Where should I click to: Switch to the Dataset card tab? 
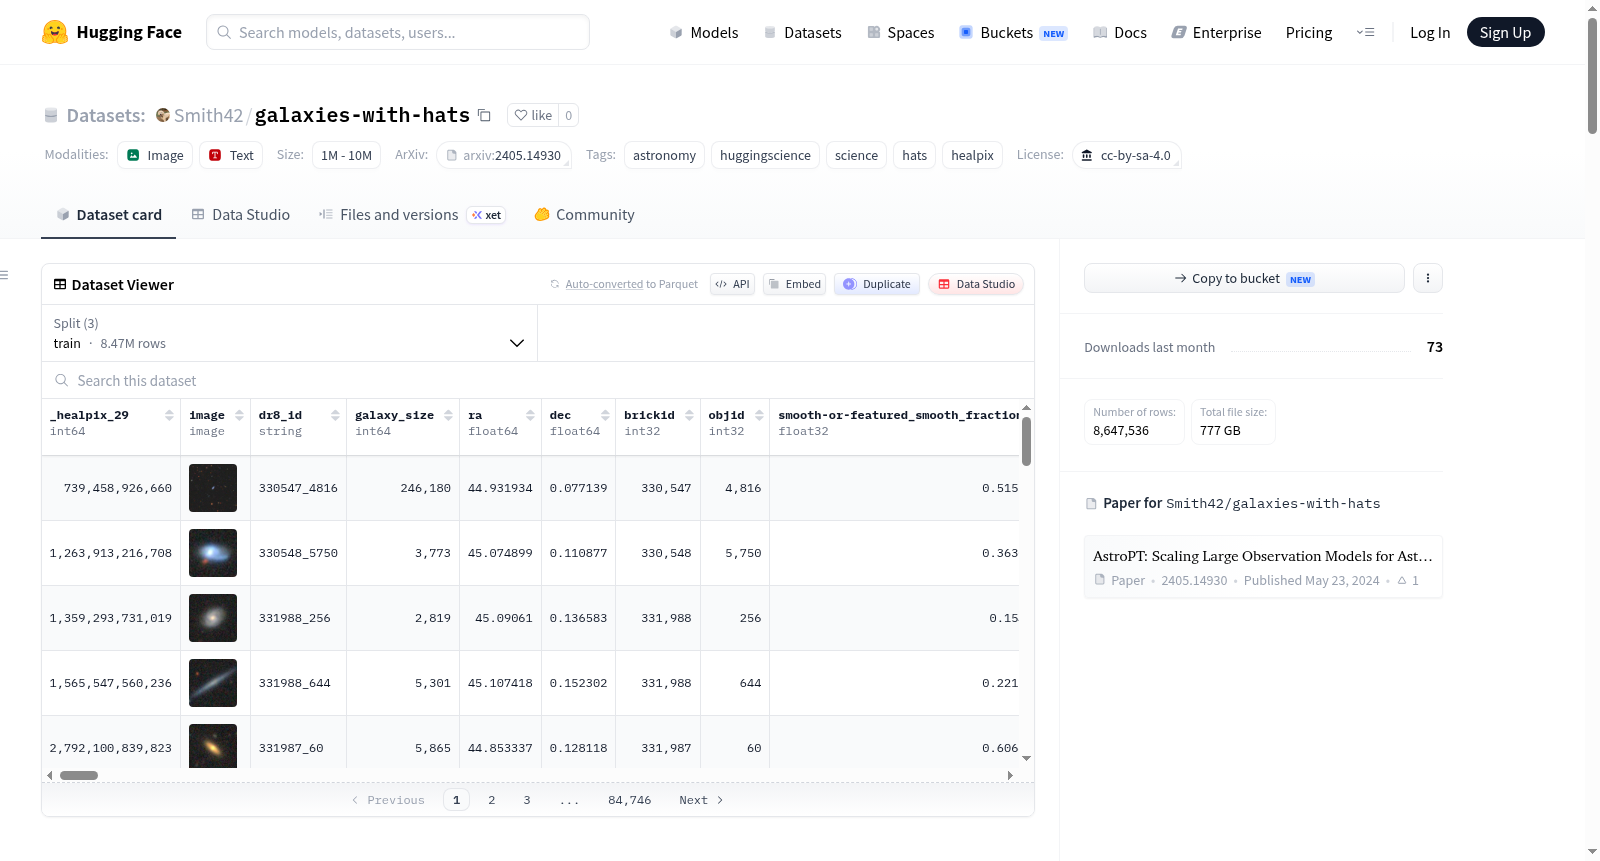point(109,215)
